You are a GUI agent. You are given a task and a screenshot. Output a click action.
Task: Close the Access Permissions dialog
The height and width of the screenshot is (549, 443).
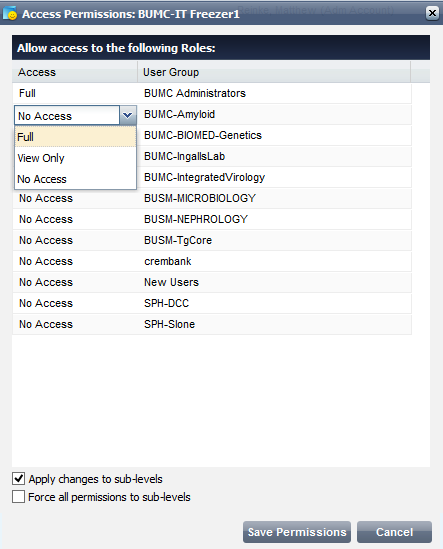(x=432, y=13)
